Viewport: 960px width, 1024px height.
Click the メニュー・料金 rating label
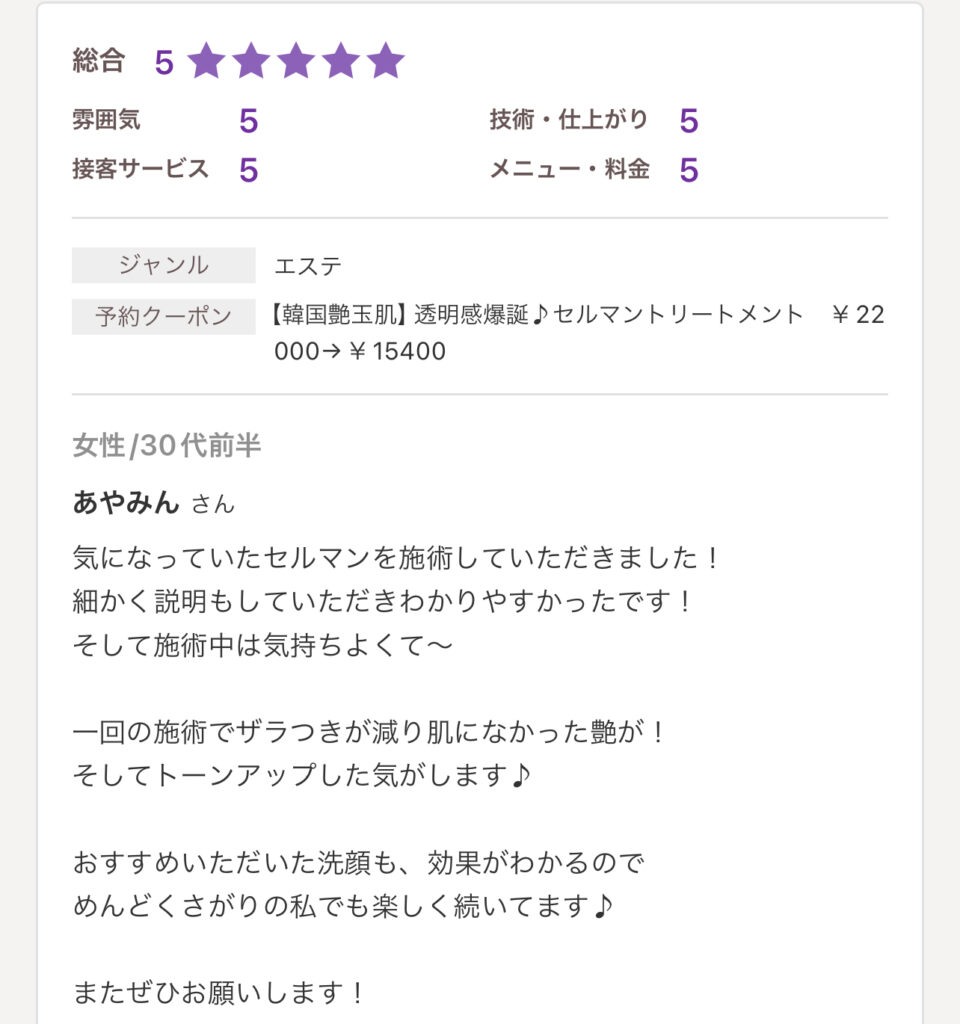(568, 169)
